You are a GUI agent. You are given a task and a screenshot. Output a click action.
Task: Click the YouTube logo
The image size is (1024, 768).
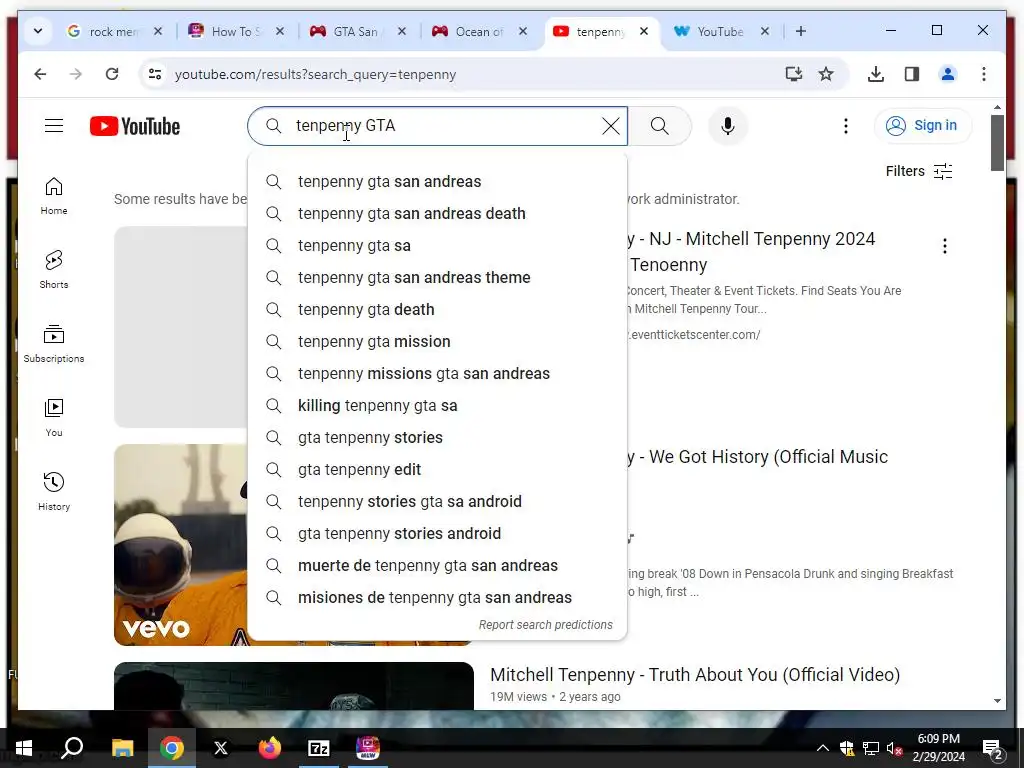click(x=135, y=126)
